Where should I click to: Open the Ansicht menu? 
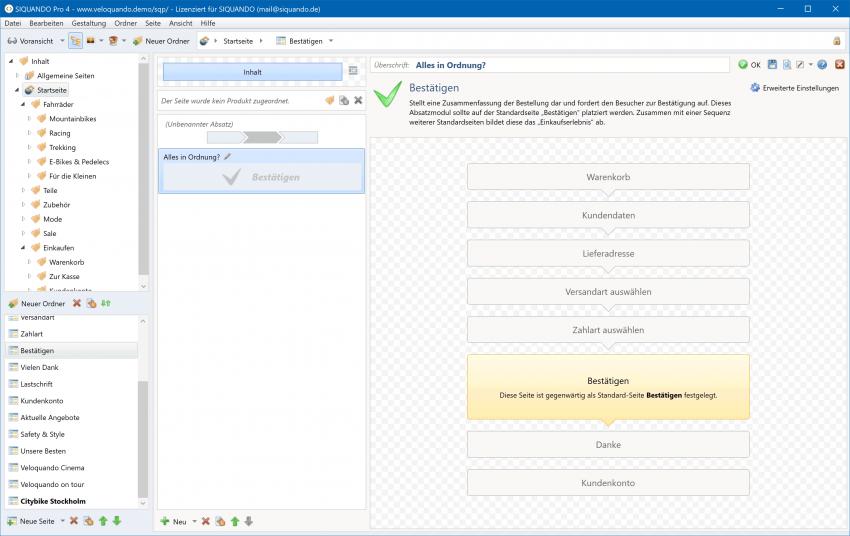click(181, 23)
